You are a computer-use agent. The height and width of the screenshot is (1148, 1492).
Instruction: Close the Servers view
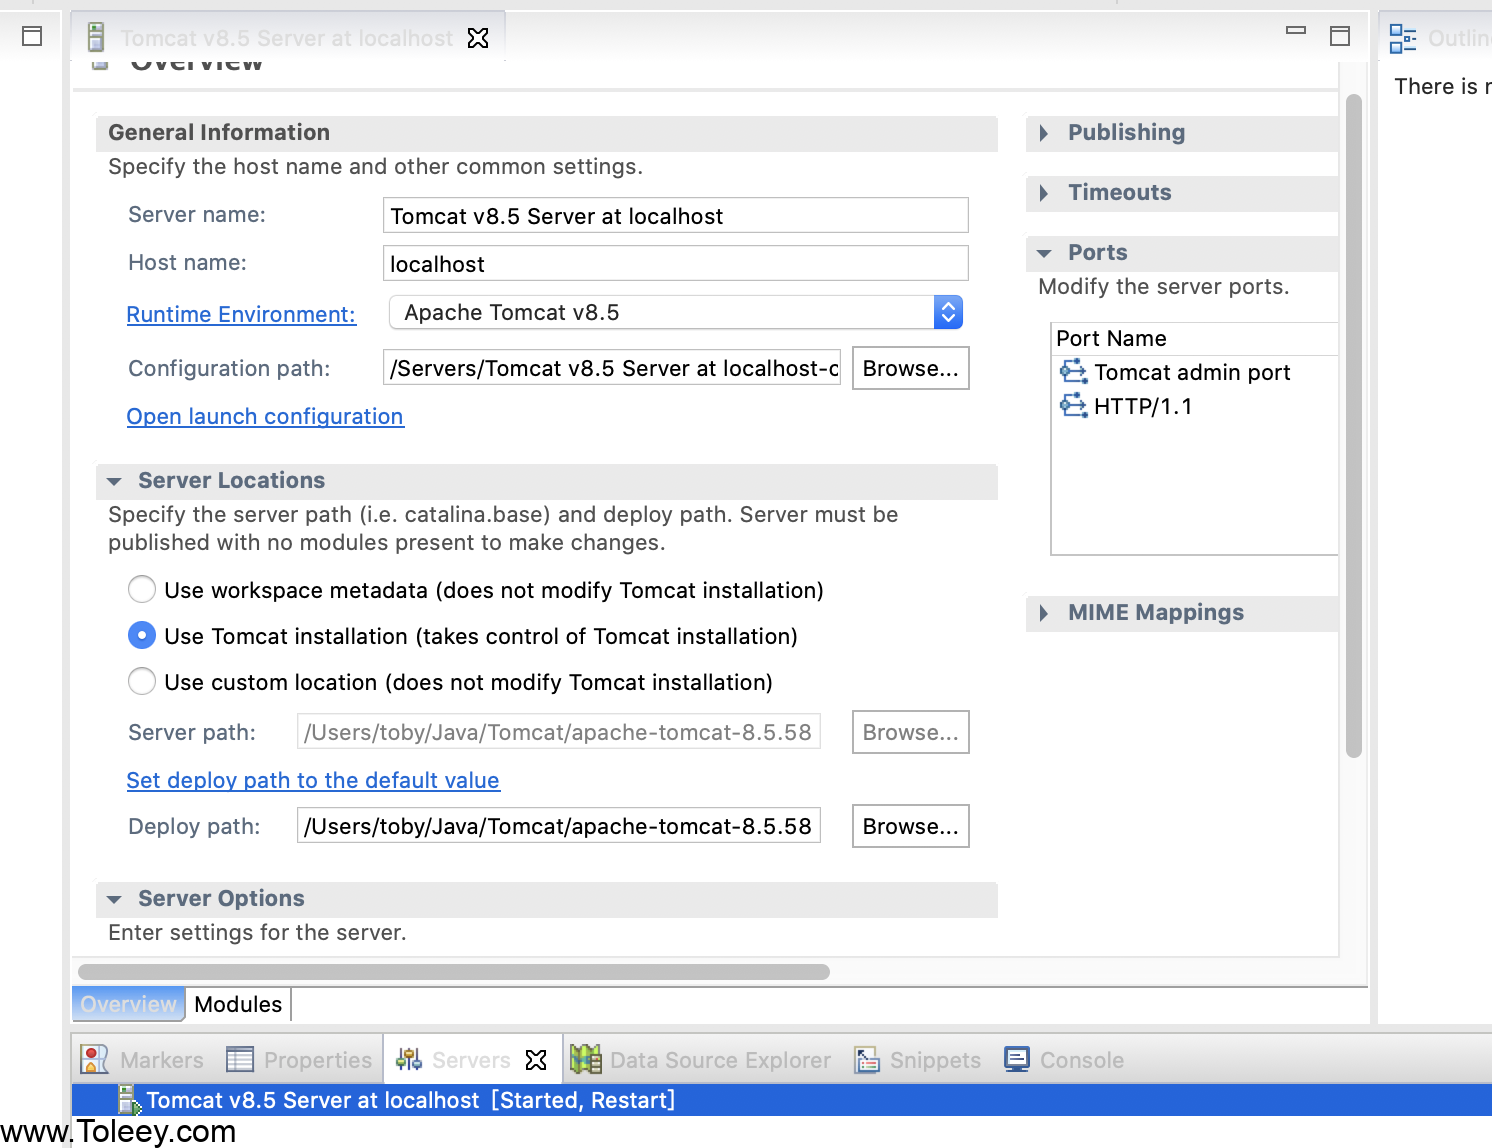click(537, 1060)
